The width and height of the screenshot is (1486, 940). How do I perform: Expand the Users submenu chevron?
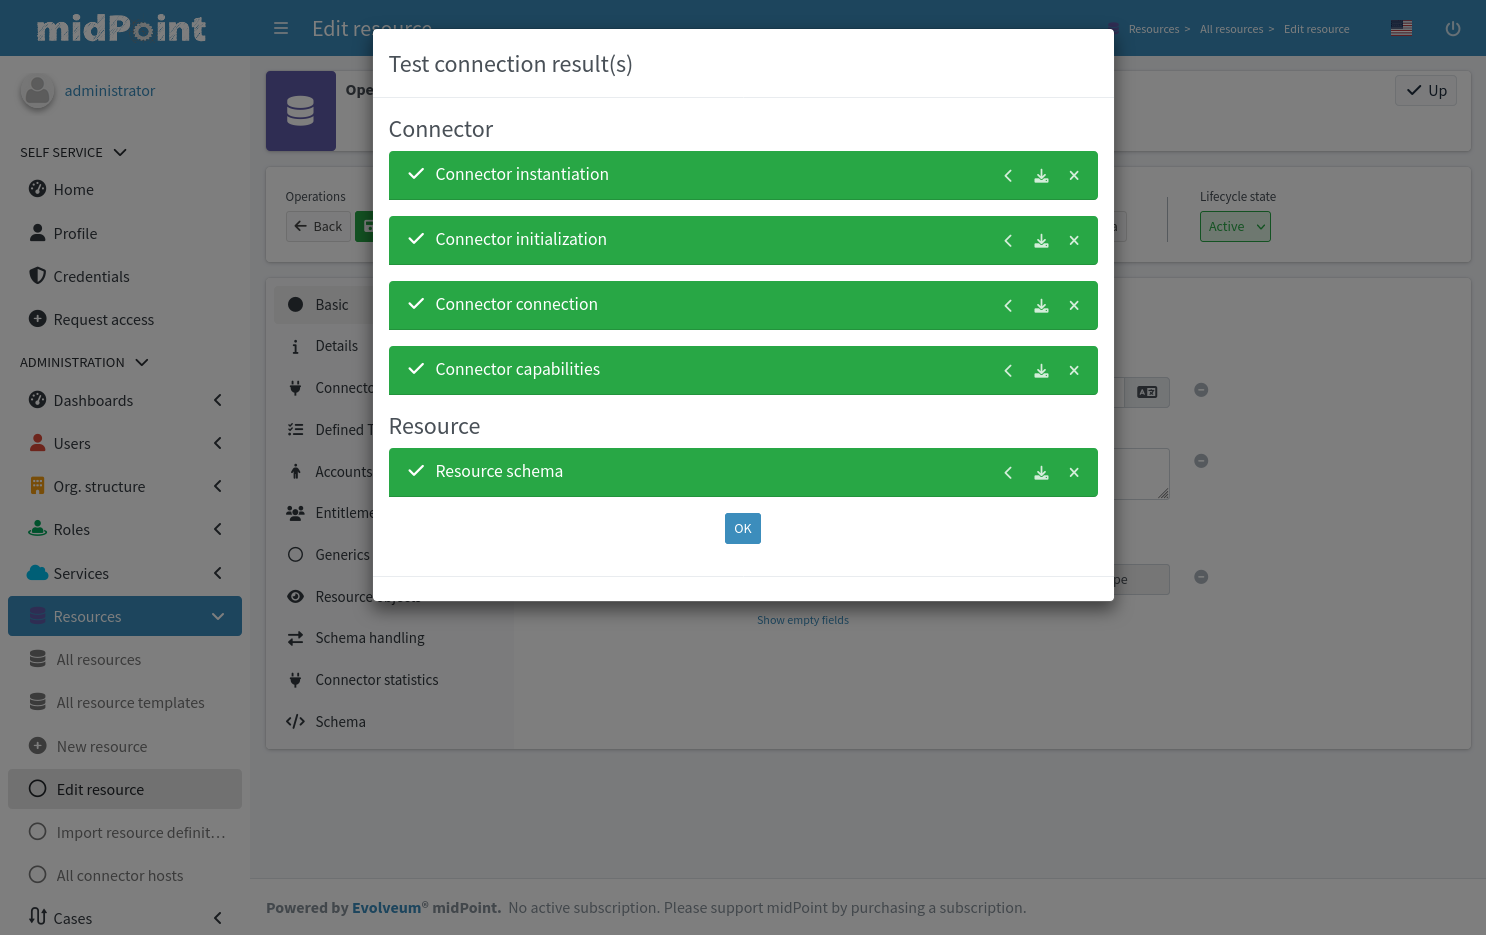point(218,443)
